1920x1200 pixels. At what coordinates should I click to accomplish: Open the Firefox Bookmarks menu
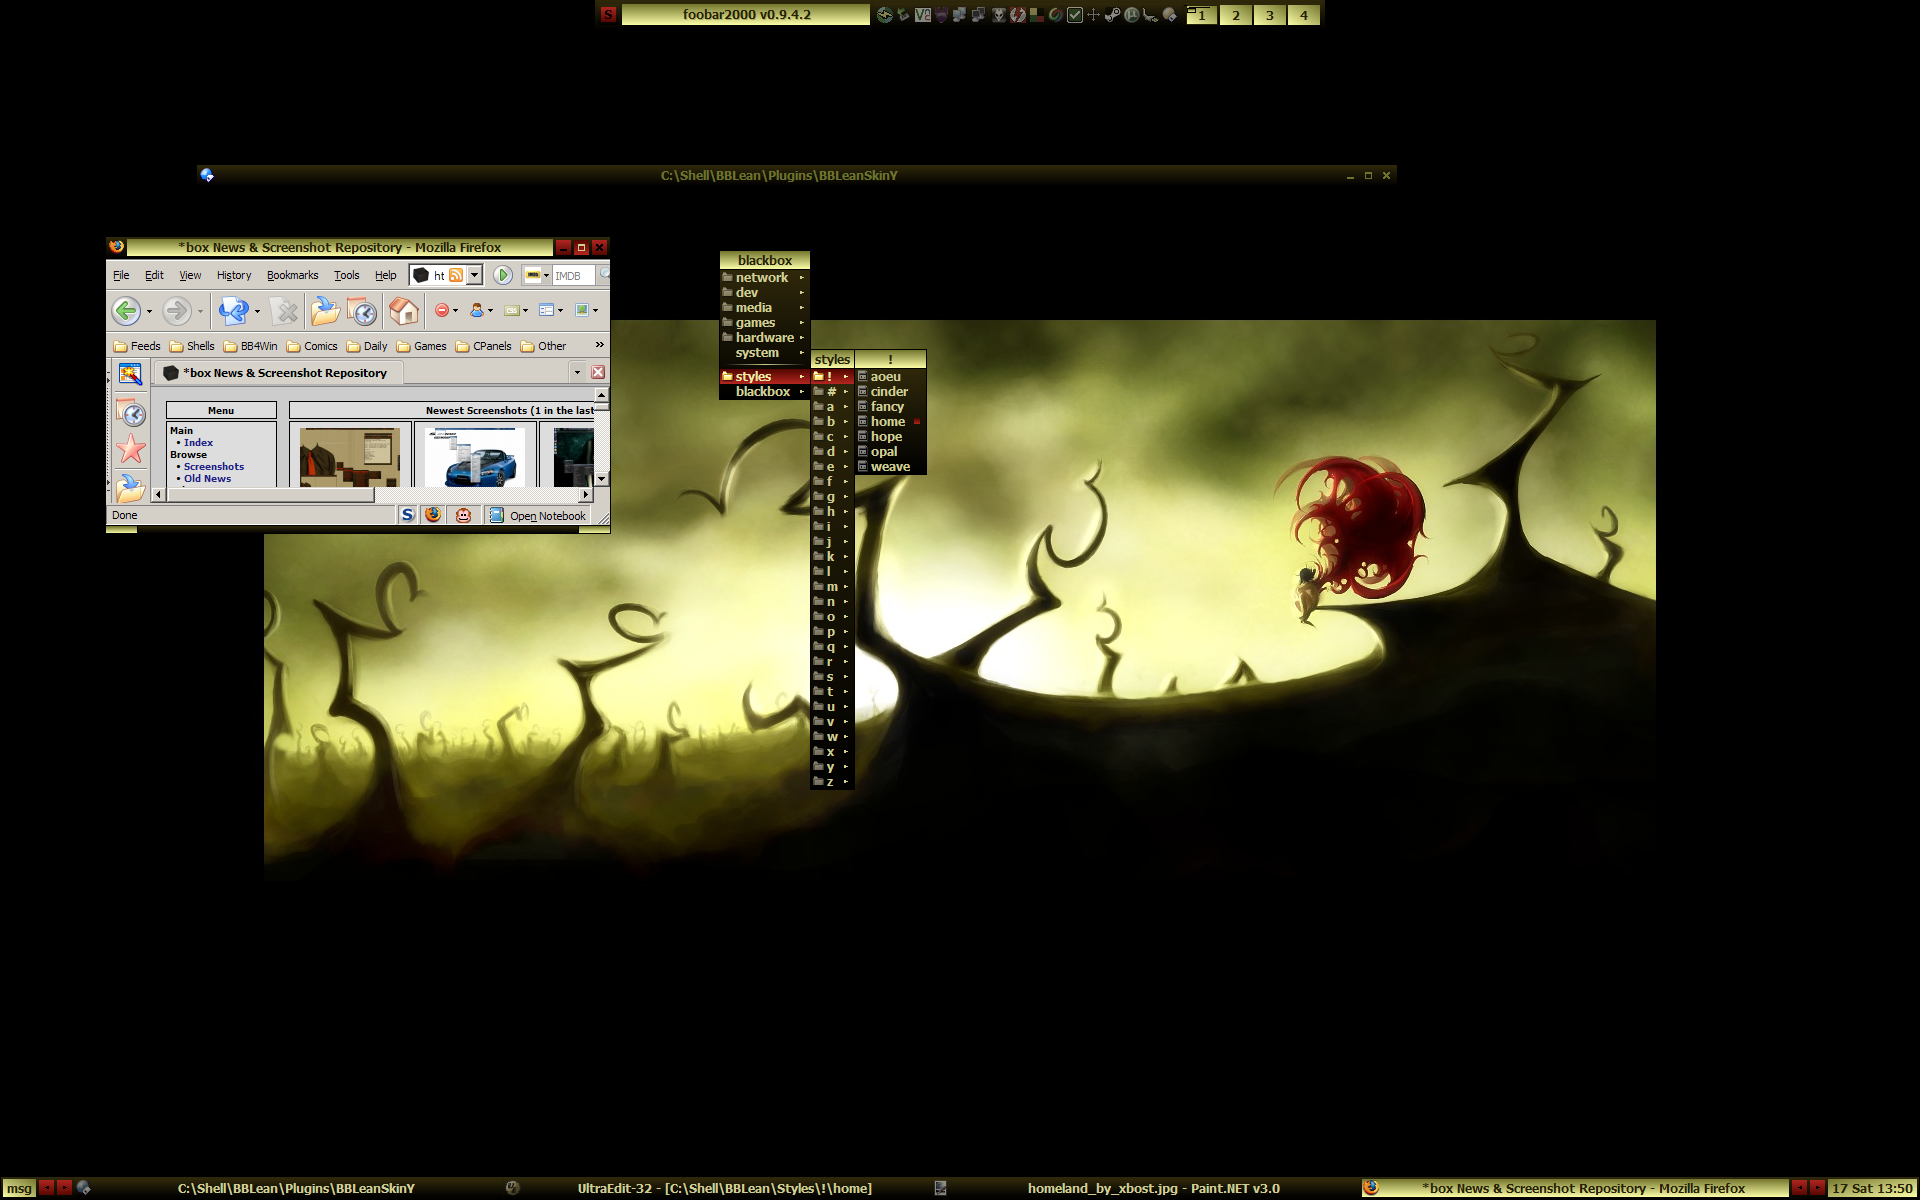[x=292, y=275]
